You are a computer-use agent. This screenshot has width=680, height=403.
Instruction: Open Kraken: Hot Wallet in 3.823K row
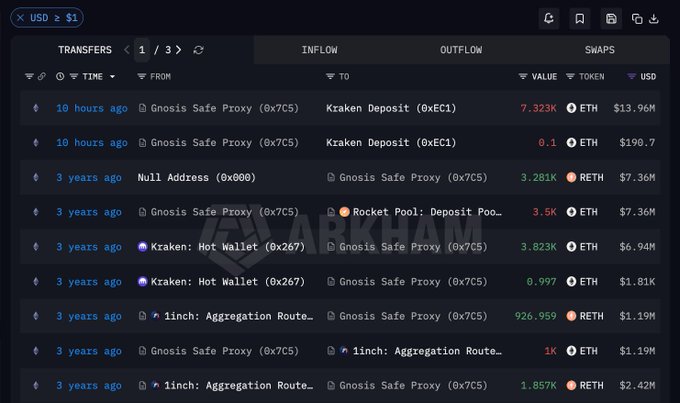(228, 247)
